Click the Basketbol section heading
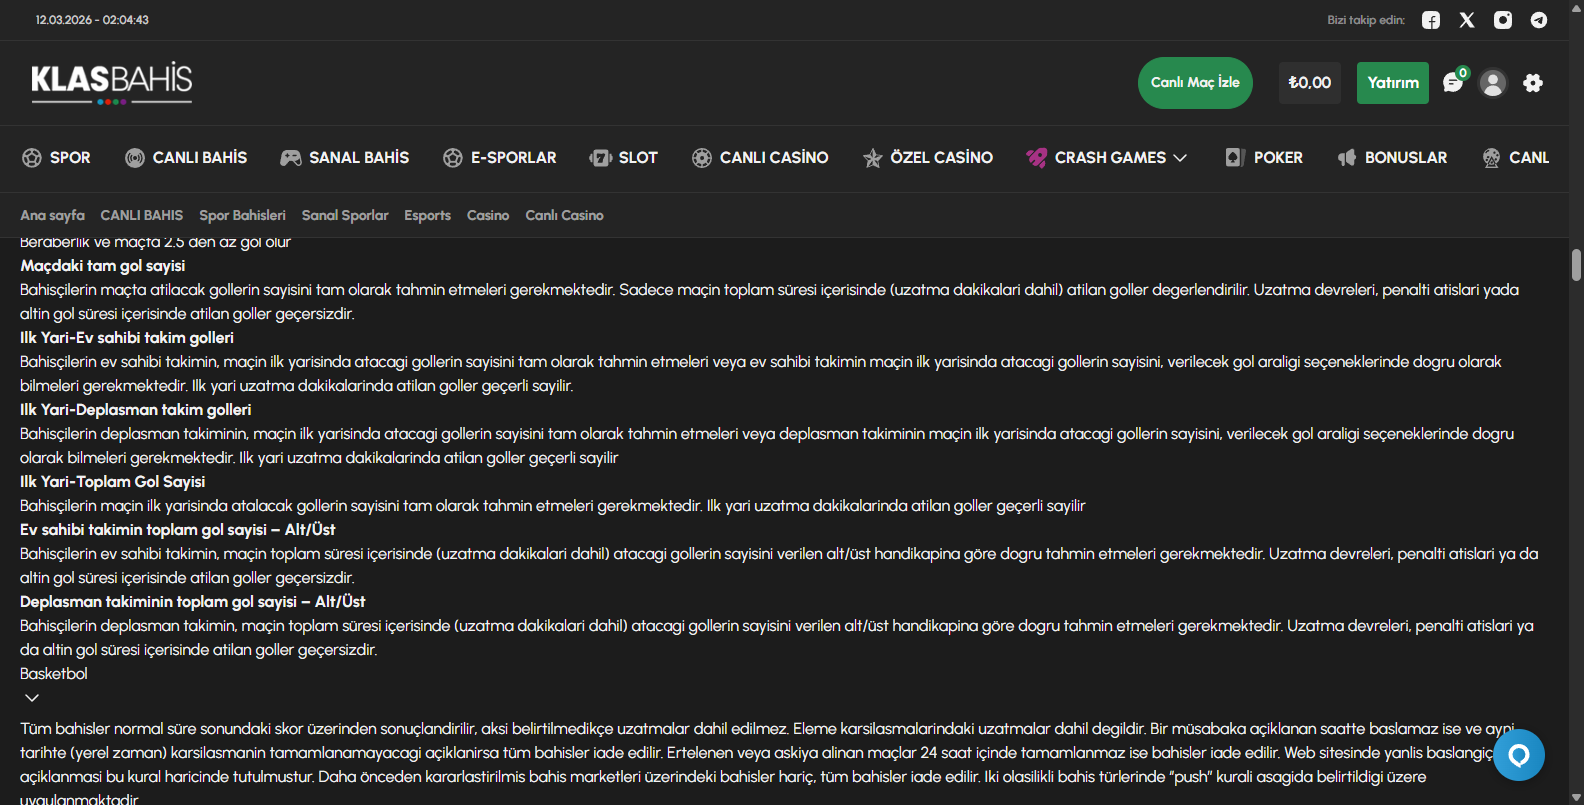 tap(54, 674)
